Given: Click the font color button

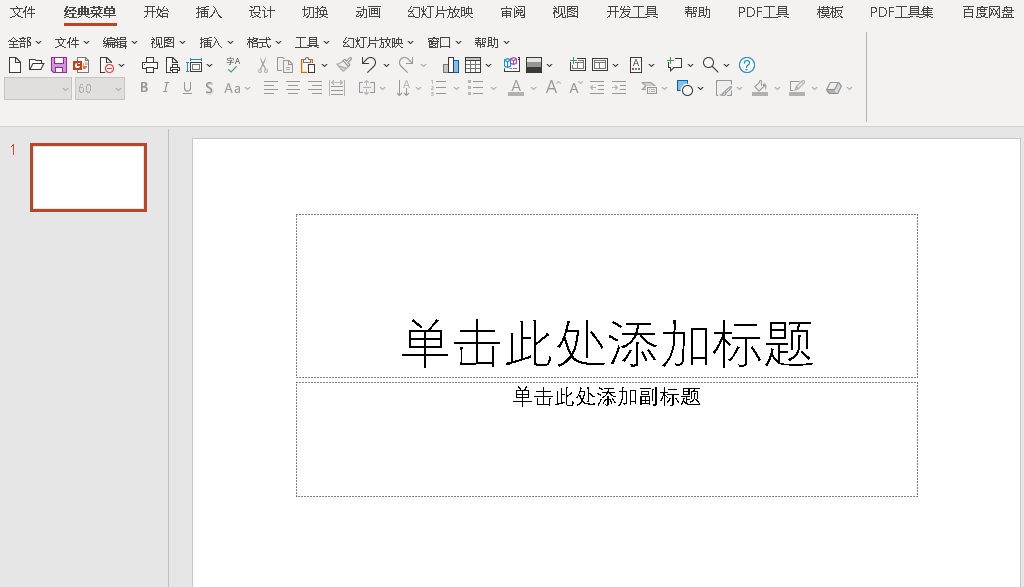Looking at the screenshot, I should tap(516, 88).
